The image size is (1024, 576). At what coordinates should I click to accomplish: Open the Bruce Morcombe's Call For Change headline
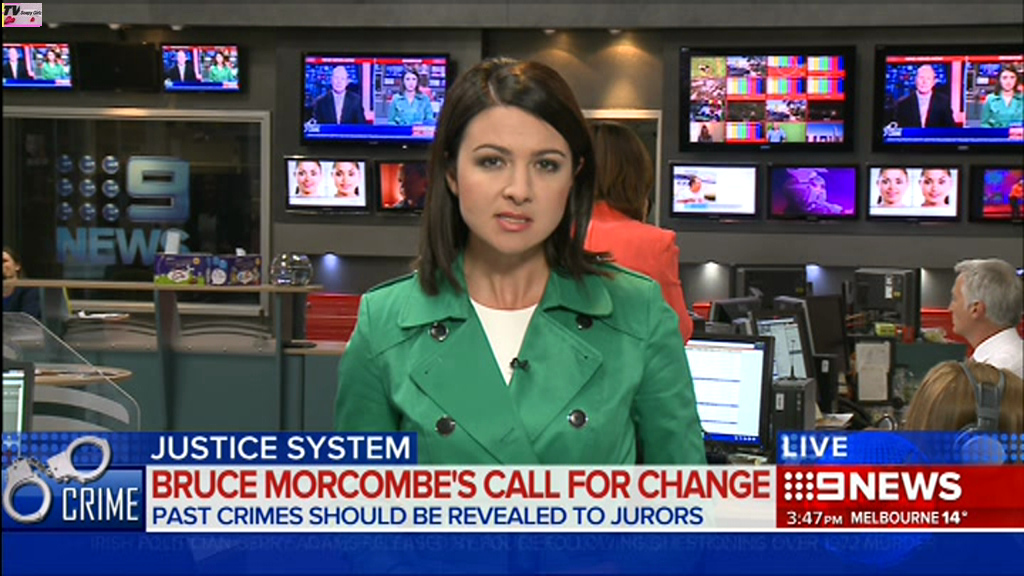(x=460, y=485)
